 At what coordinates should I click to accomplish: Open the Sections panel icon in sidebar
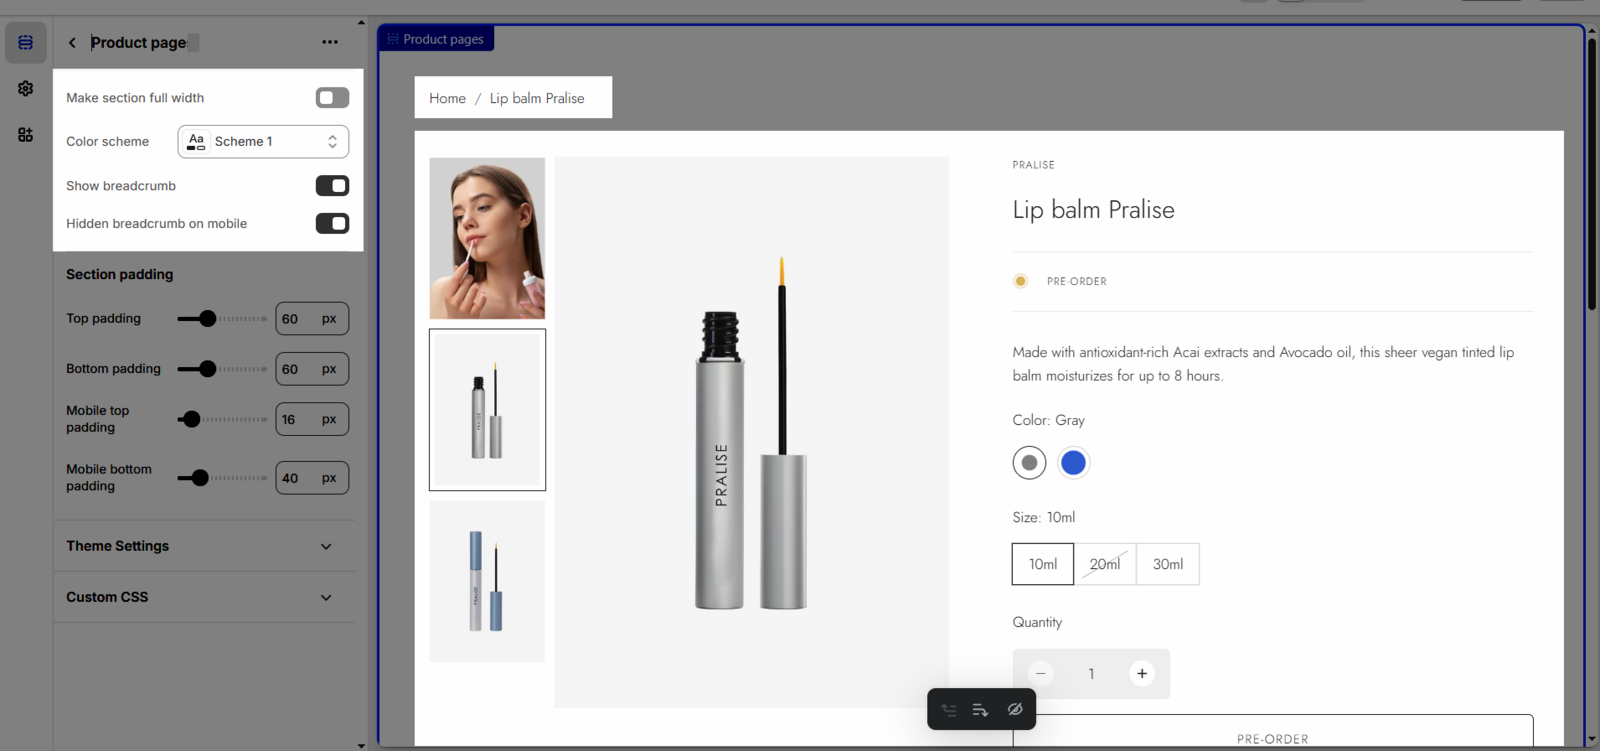(x=26, y=42)
